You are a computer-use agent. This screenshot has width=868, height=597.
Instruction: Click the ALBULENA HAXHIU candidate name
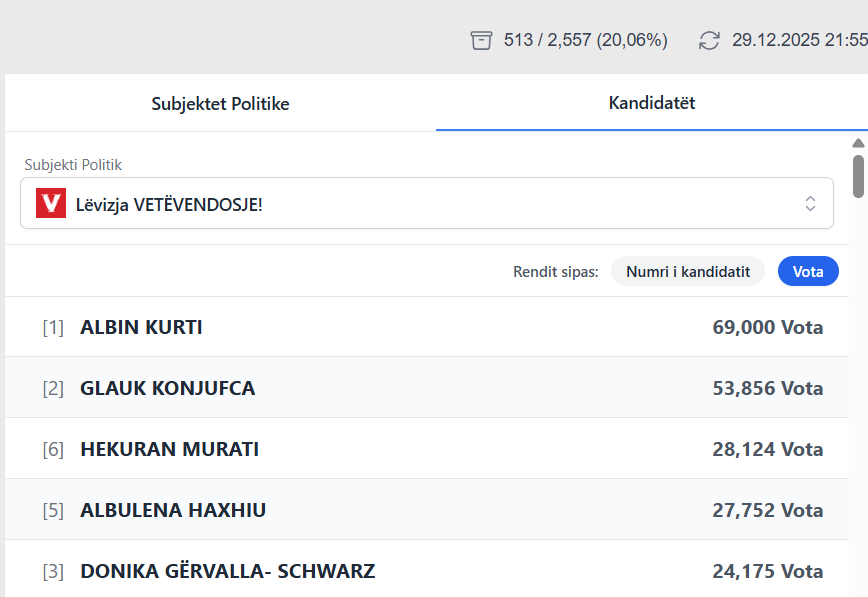173,510
